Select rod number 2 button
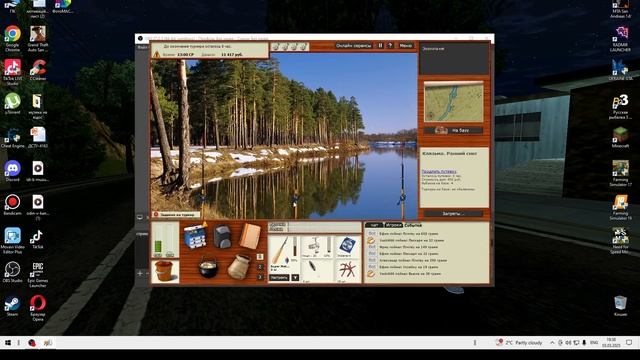 click(260, 267)
